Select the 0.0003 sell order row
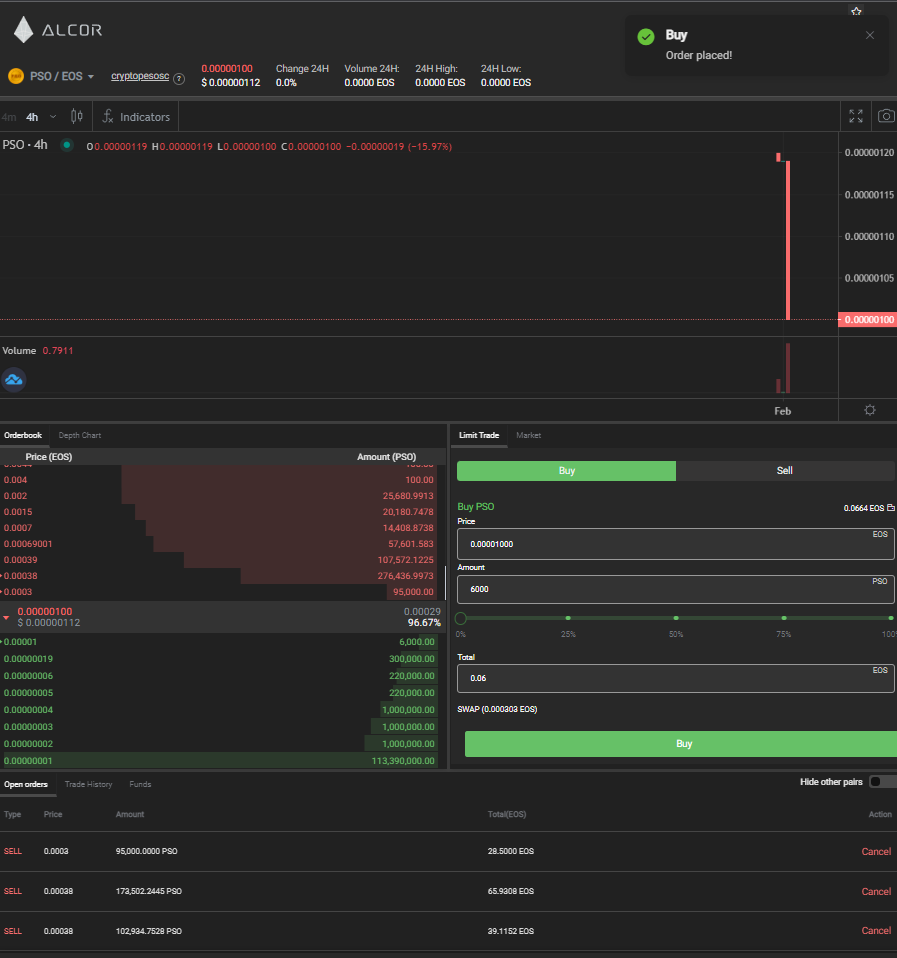The width and height of the screenshot is (897, 958). [220, 591]
